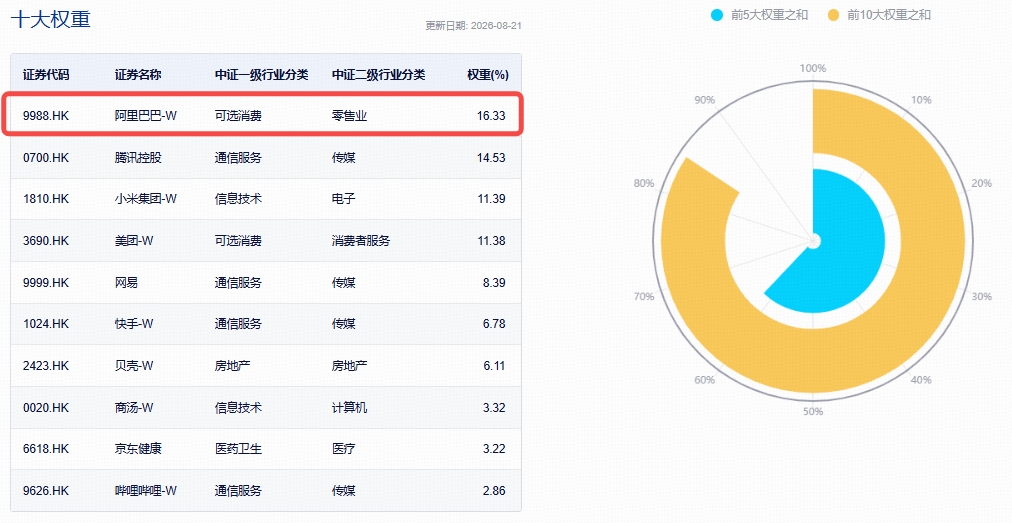Click the 70% chart axis label

point(643,296)
